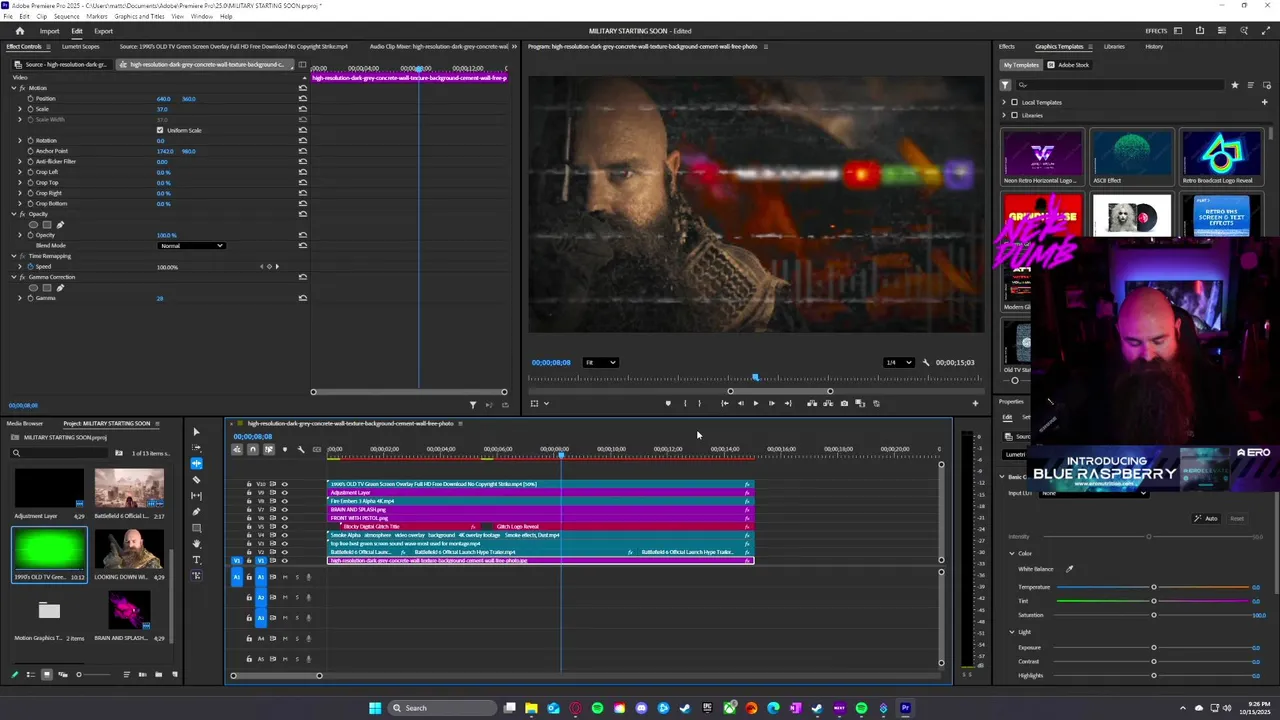Open the Media Browser tab
This screenshot has height=720, width=1280.
coord(25,423)
